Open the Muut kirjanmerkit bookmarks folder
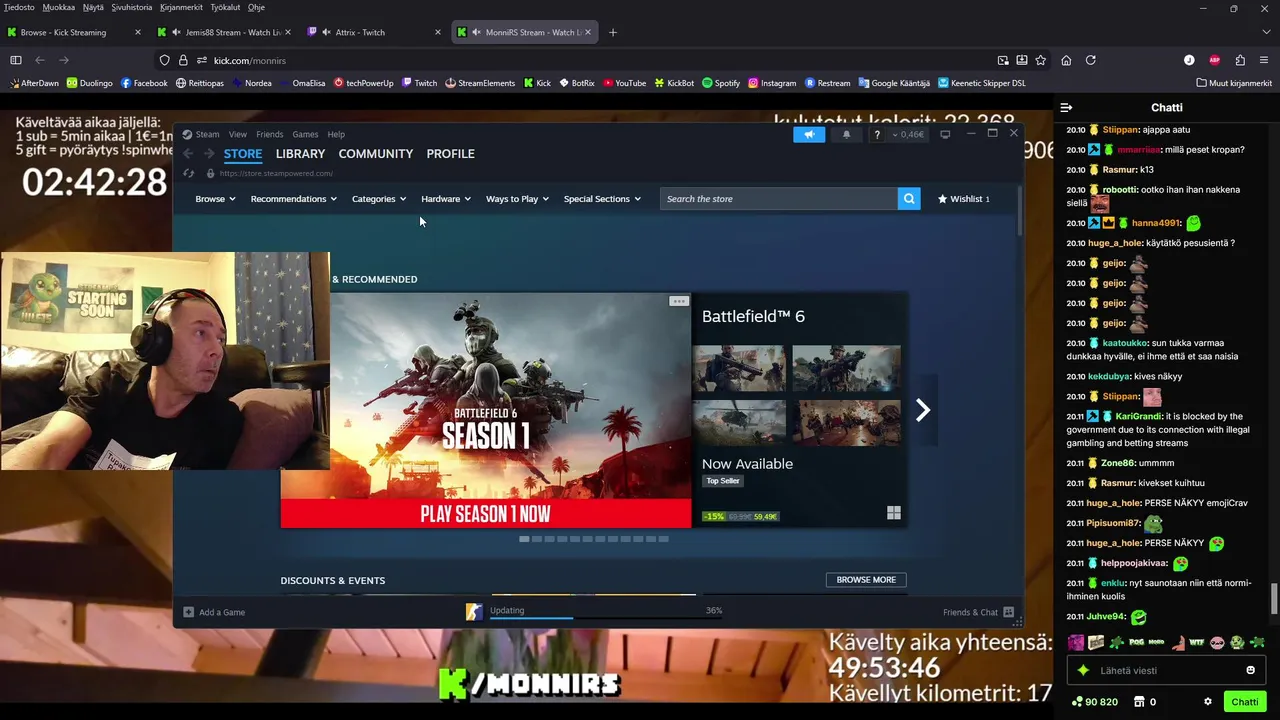Image resolution: width=1280 pixels, height=720 pixels. click(1233, 83)
